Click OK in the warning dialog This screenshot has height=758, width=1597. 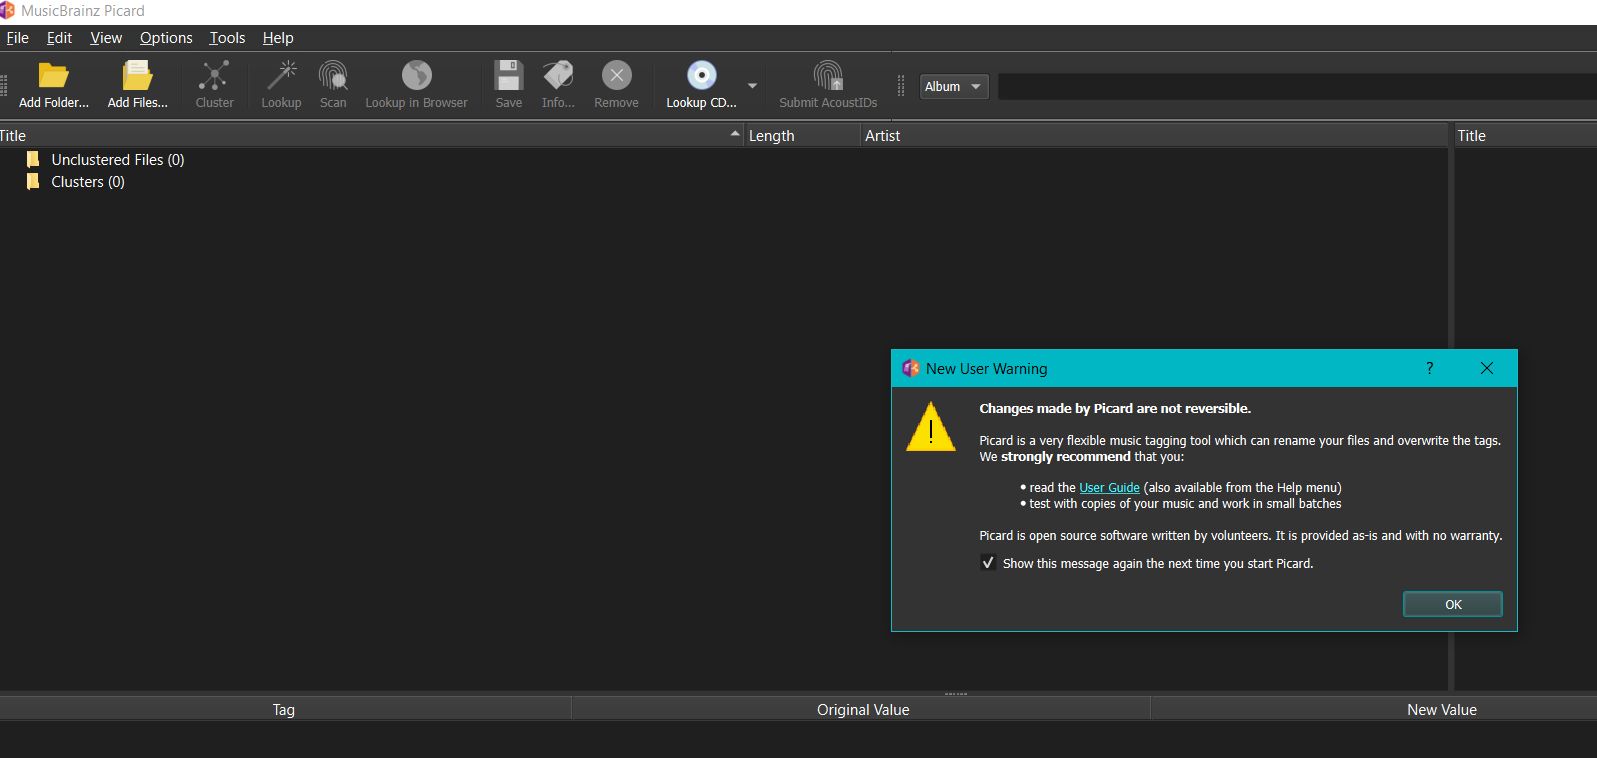(1453, 604)
